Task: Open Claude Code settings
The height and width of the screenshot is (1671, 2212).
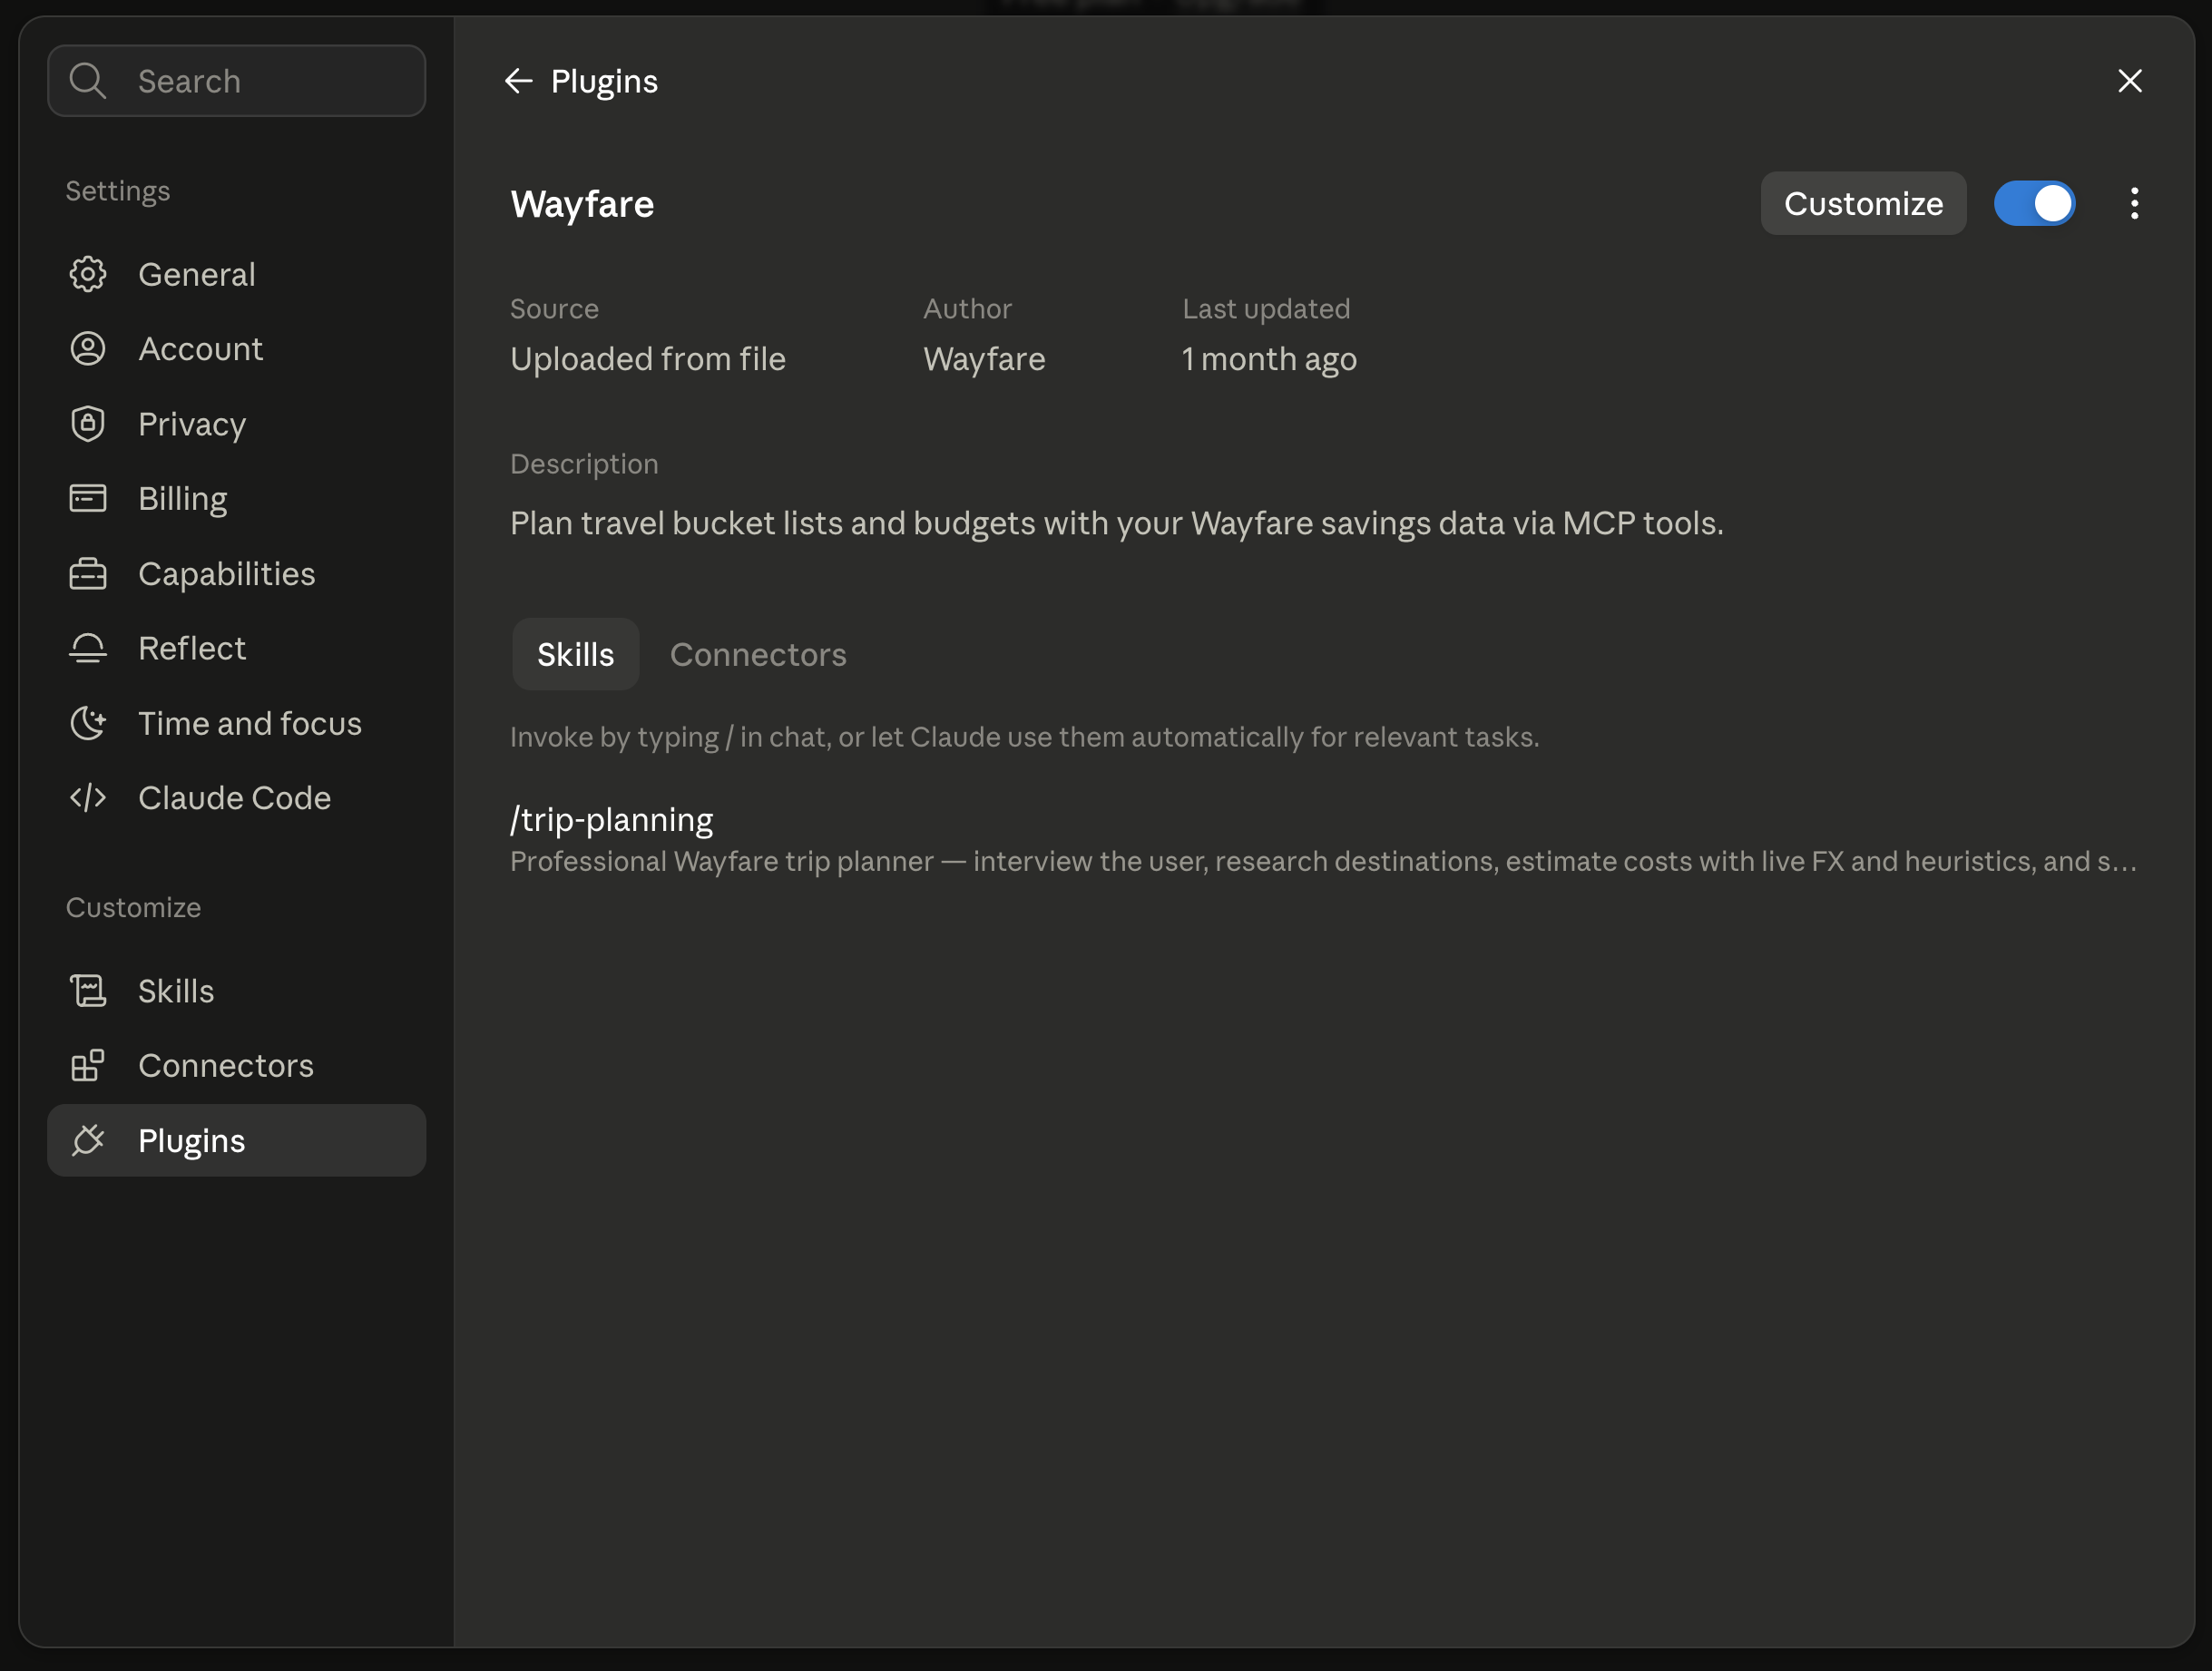Action: (237, 798)
